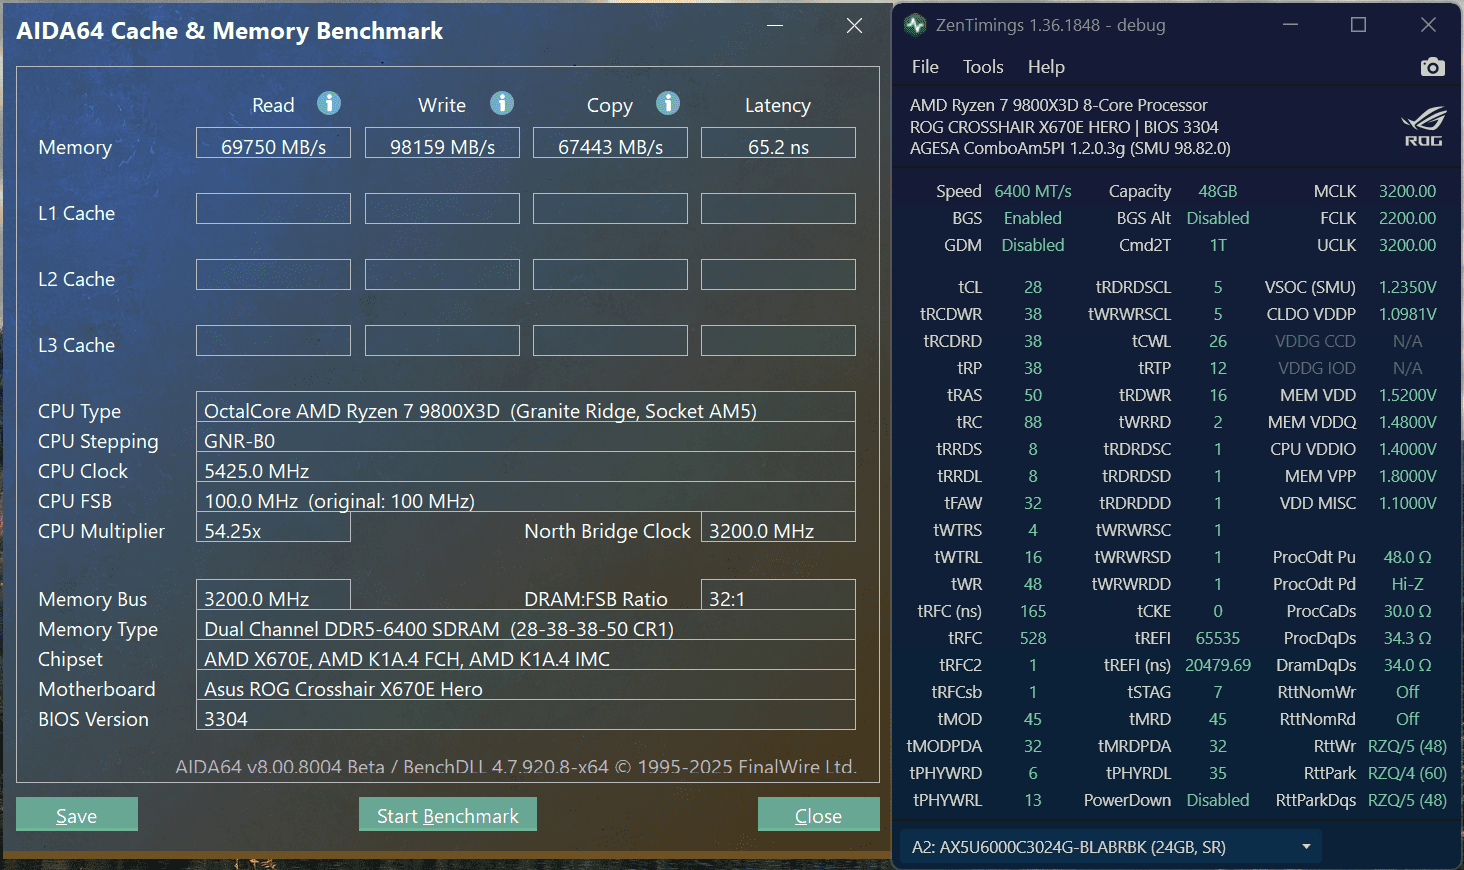Click the Write info icon in AIDA64
This screenshot has height=870, width=1464.
[502, 103]
